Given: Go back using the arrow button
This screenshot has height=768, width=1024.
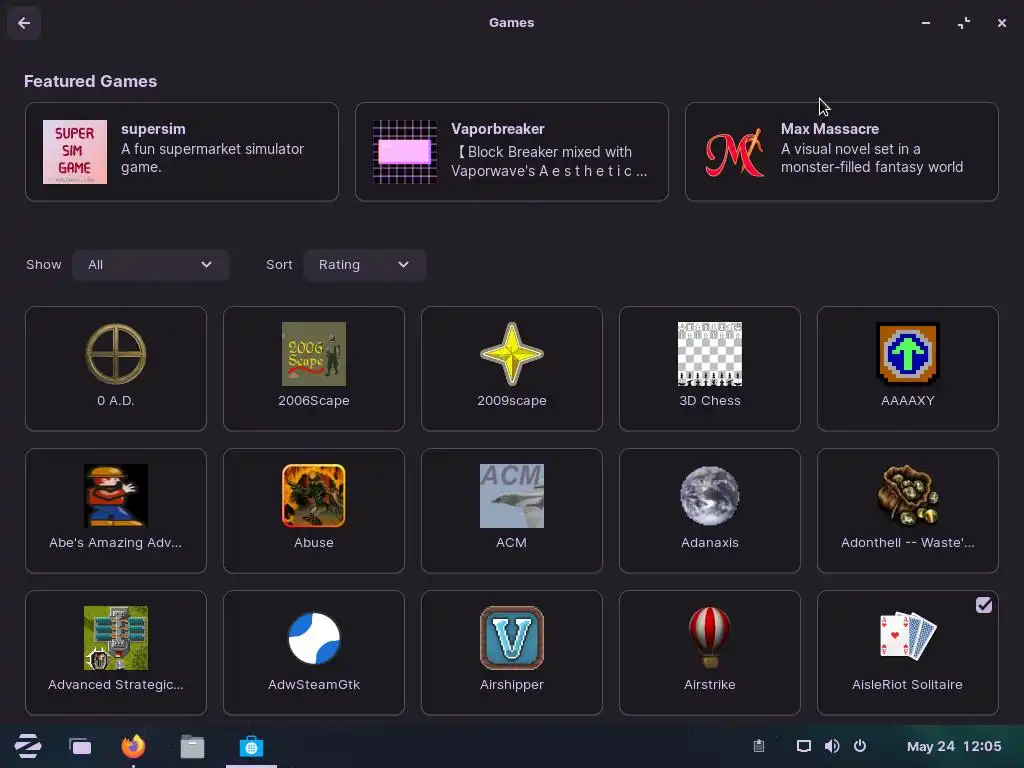Looking at the screenshot, I should point(24,23).
